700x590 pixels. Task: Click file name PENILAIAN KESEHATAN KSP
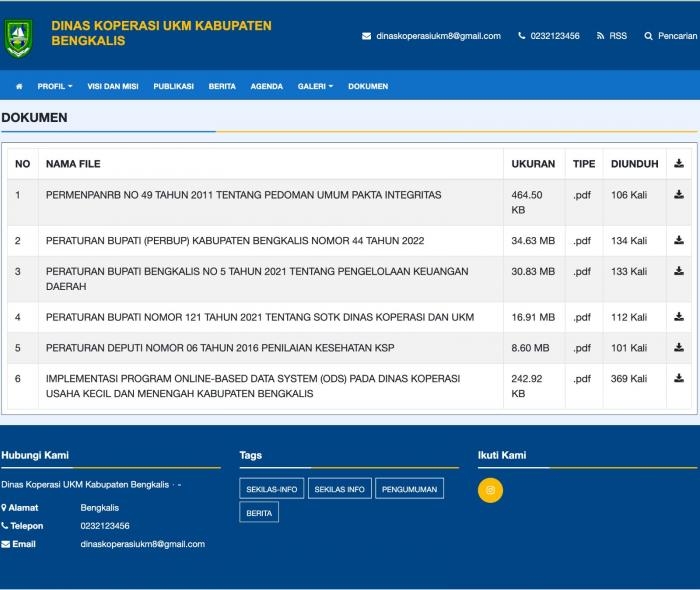coord(220,348)
